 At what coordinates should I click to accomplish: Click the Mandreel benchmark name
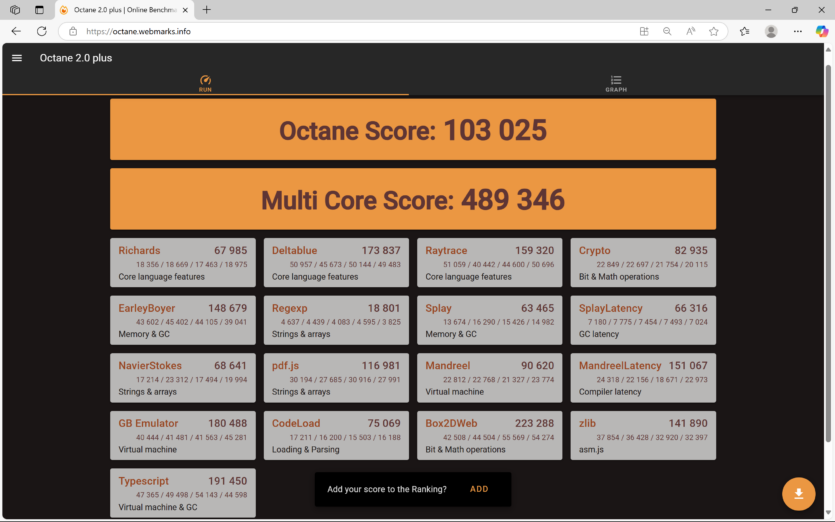pos(447,366)
